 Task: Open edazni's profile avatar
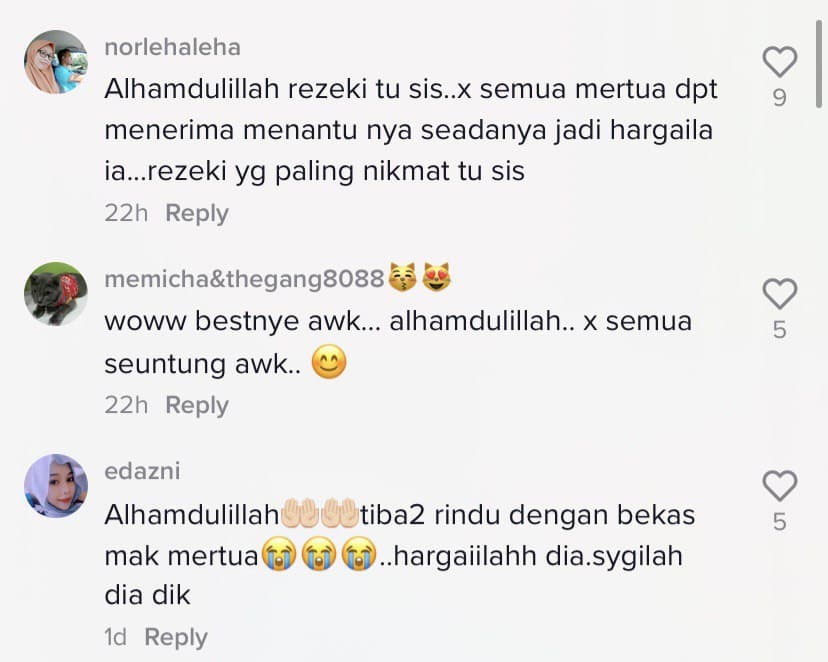click(56, 486)
